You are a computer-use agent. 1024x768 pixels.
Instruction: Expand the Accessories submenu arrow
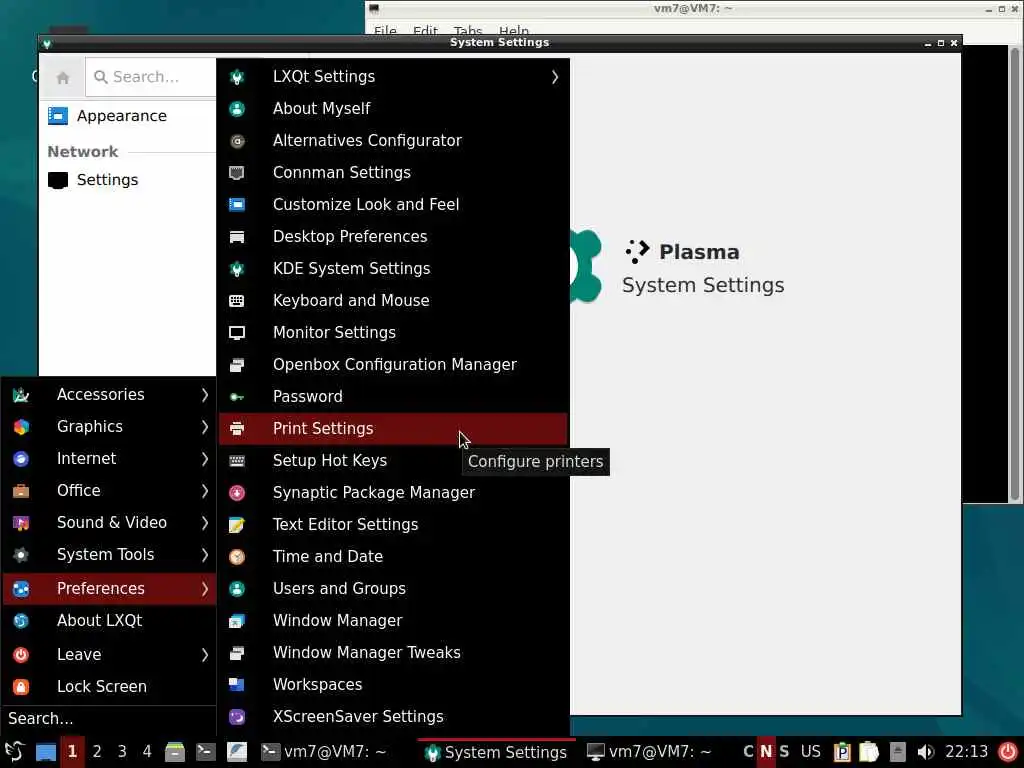(x=204, y=394)
